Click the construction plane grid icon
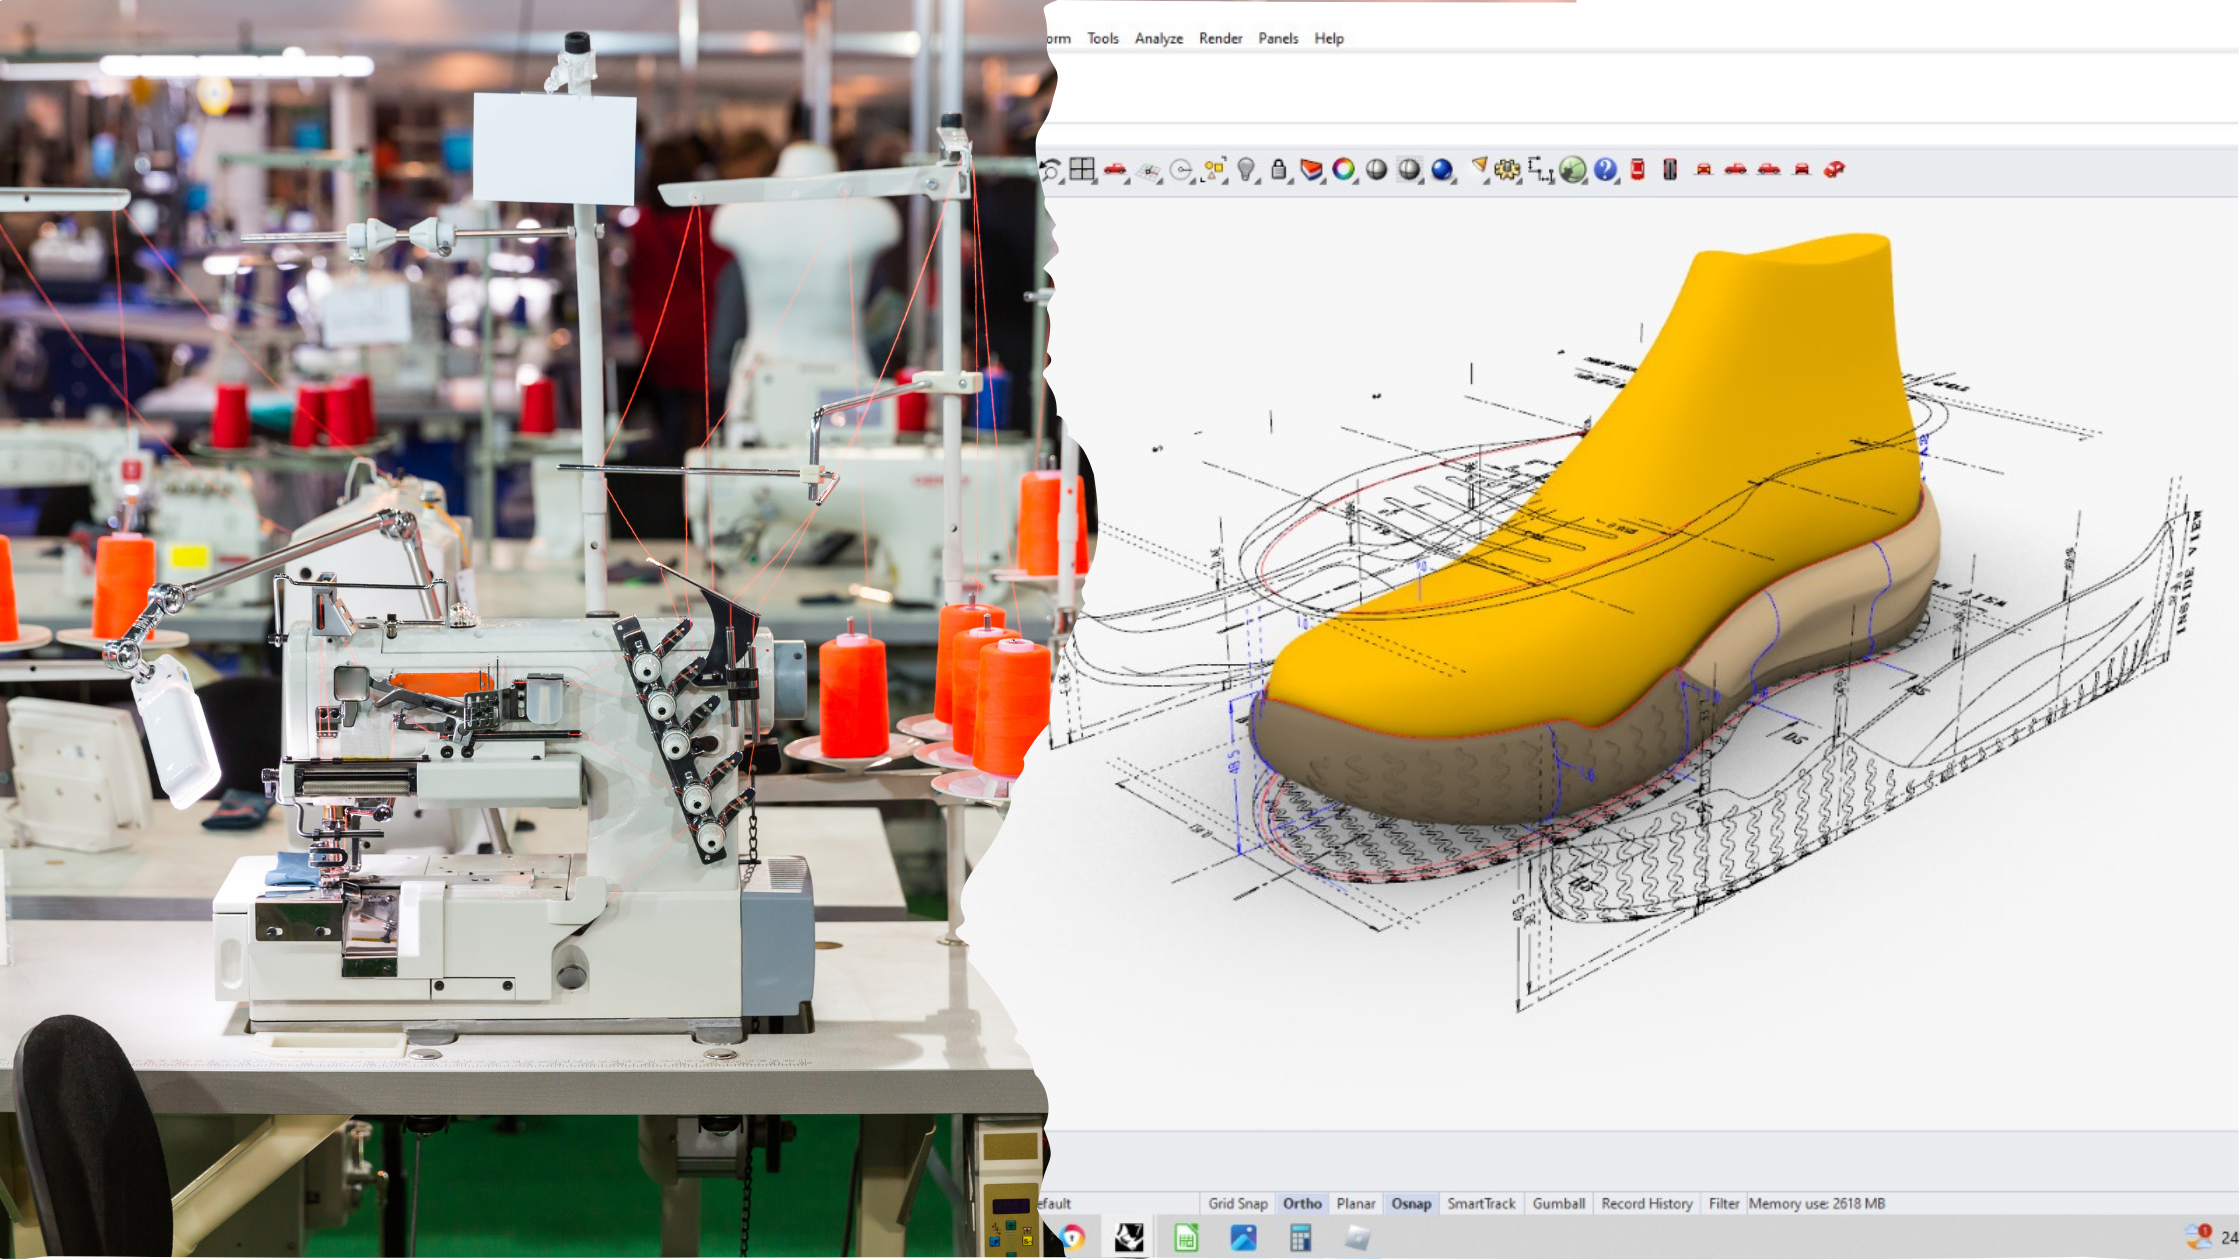2240x1260 pixels. (x=1148, y=171)
